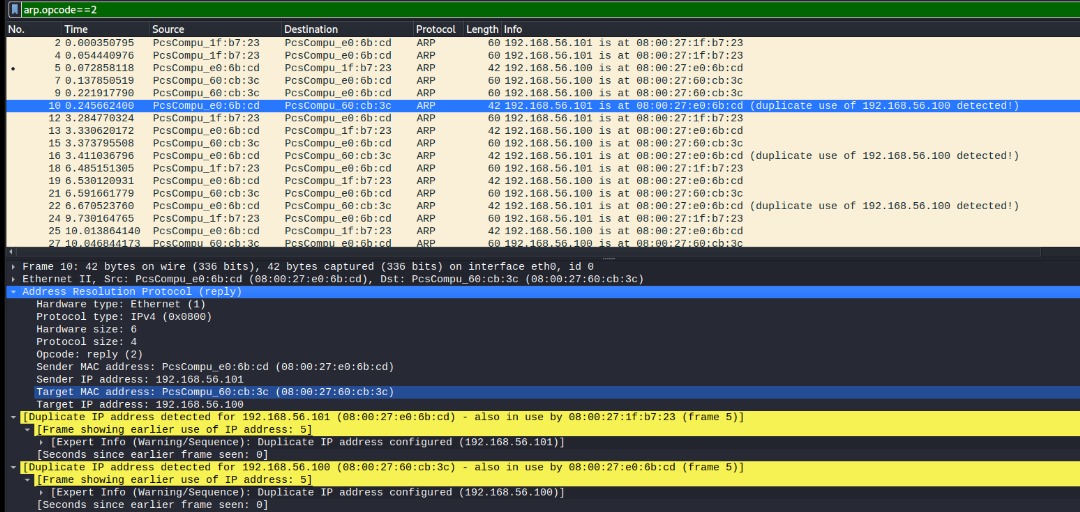This screenshot has width=1080, height=512.
Task: Select packet number 5 in the list
Action: (x=543, y=68)
